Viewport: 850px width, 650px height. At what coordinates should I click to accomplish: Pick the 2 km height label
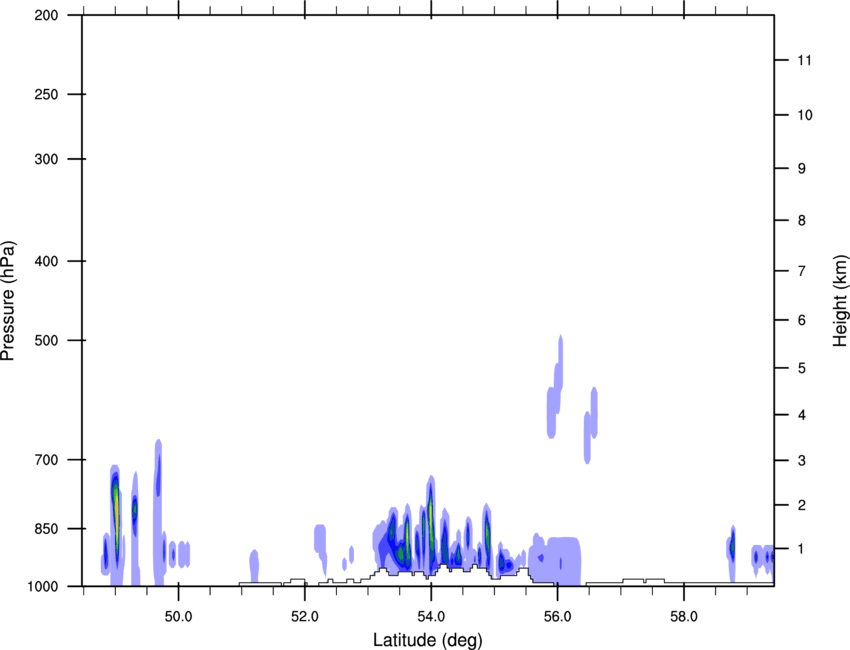801,505
